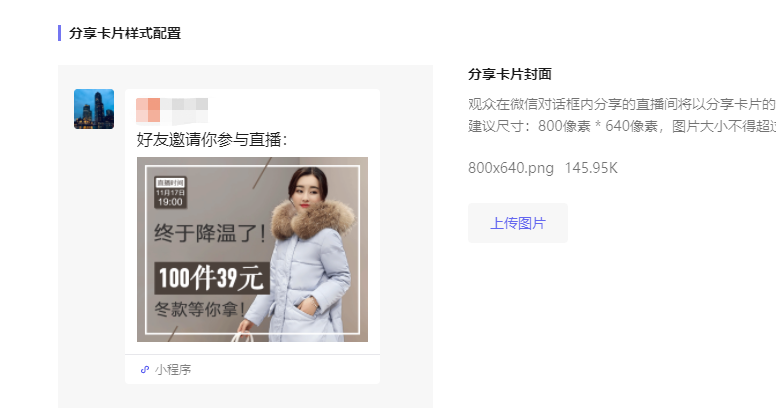This screenshot has height=420, width=776.
Task: Click the fur hood of the model
Action: coord(313,218)
